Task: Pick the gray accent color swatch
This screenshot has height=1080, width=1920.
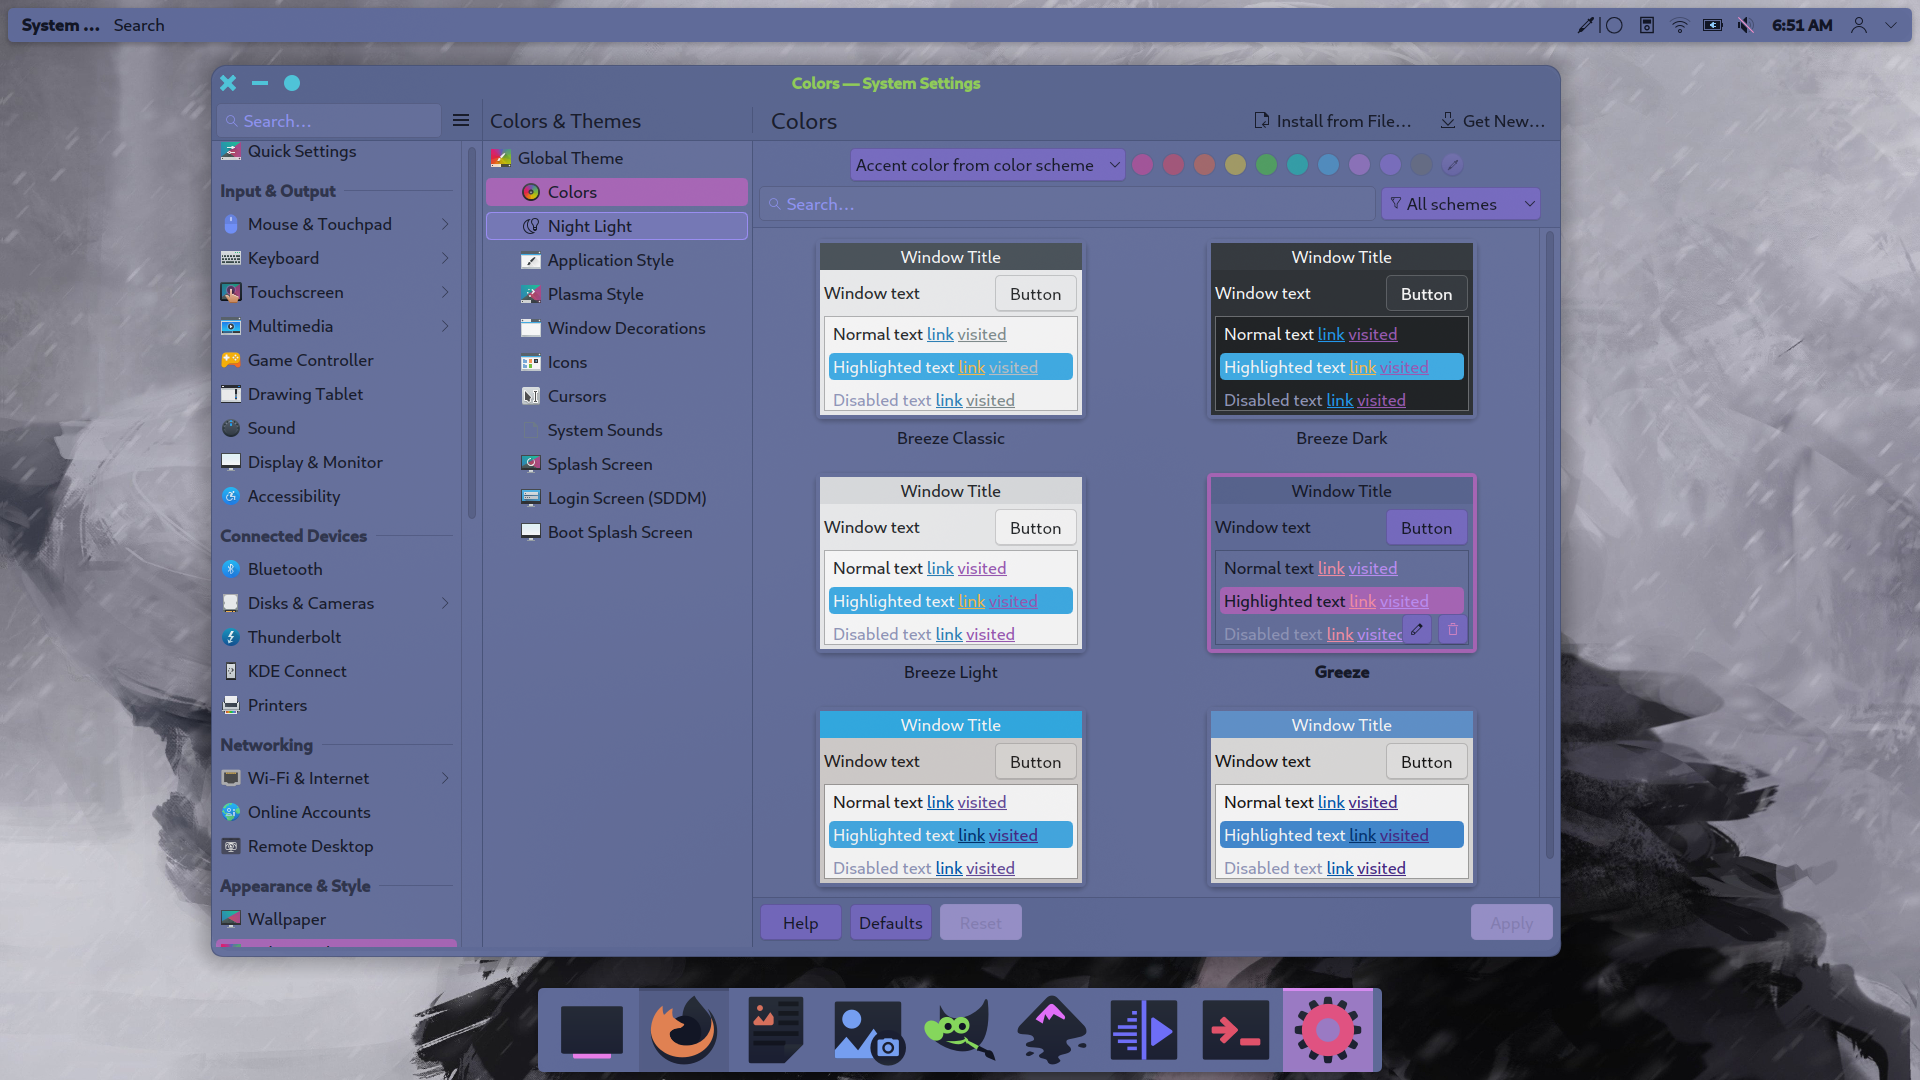Action: coord(1421,165)
